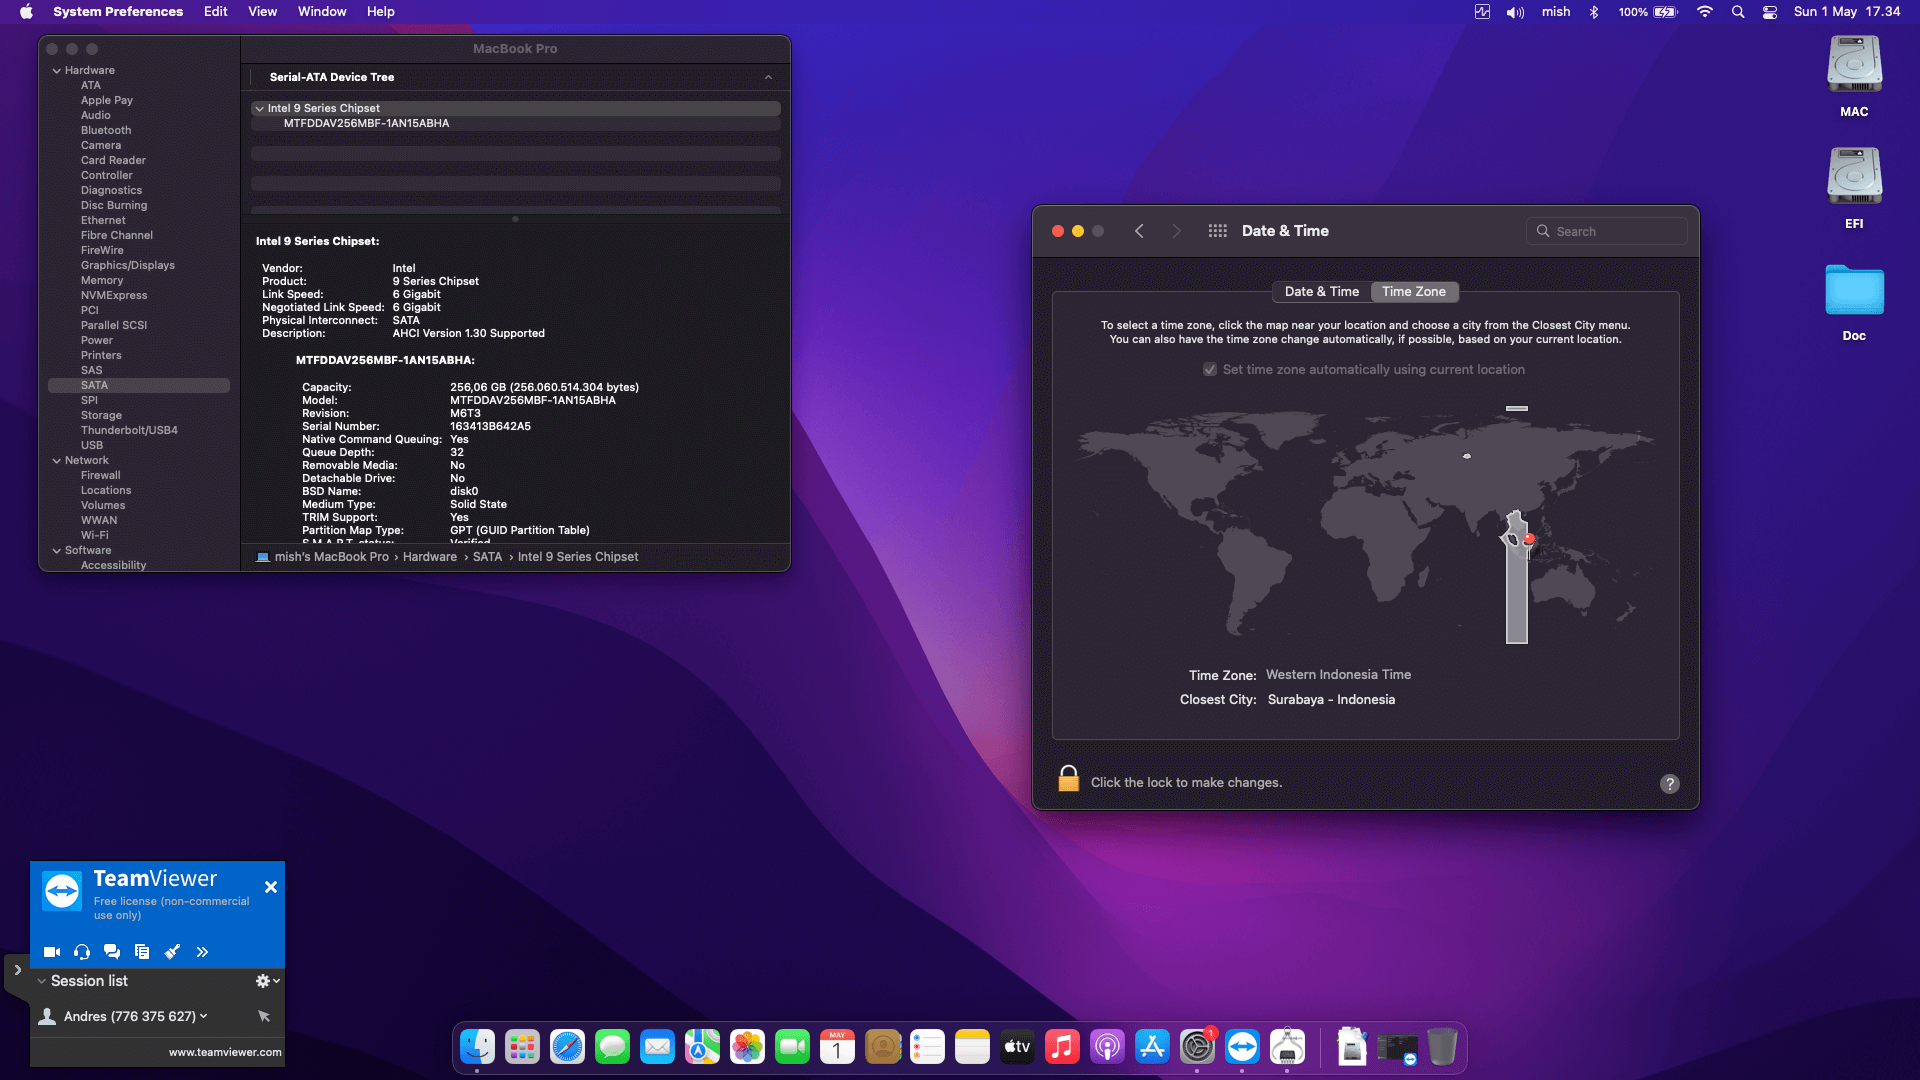Open Messages app in Dock
Viewport: 1920px width, 1080px height.
pos(612,1047)
